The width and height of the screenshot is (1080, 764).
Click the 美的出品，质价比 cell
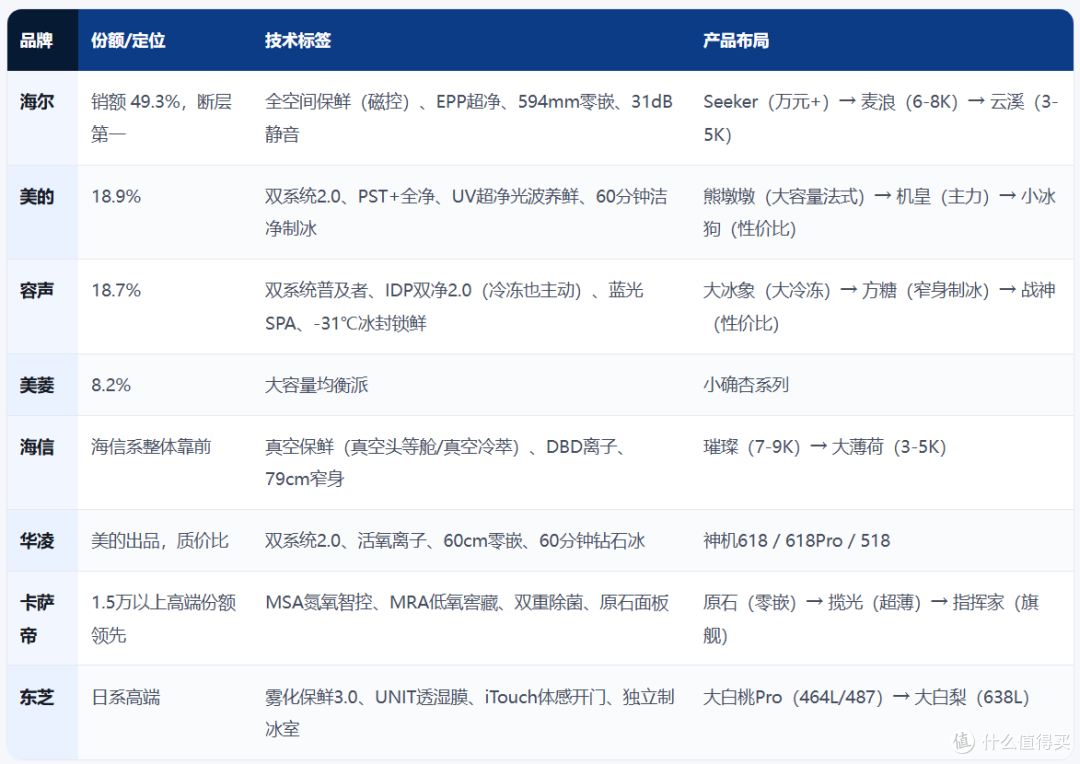(x=165, y=540)
